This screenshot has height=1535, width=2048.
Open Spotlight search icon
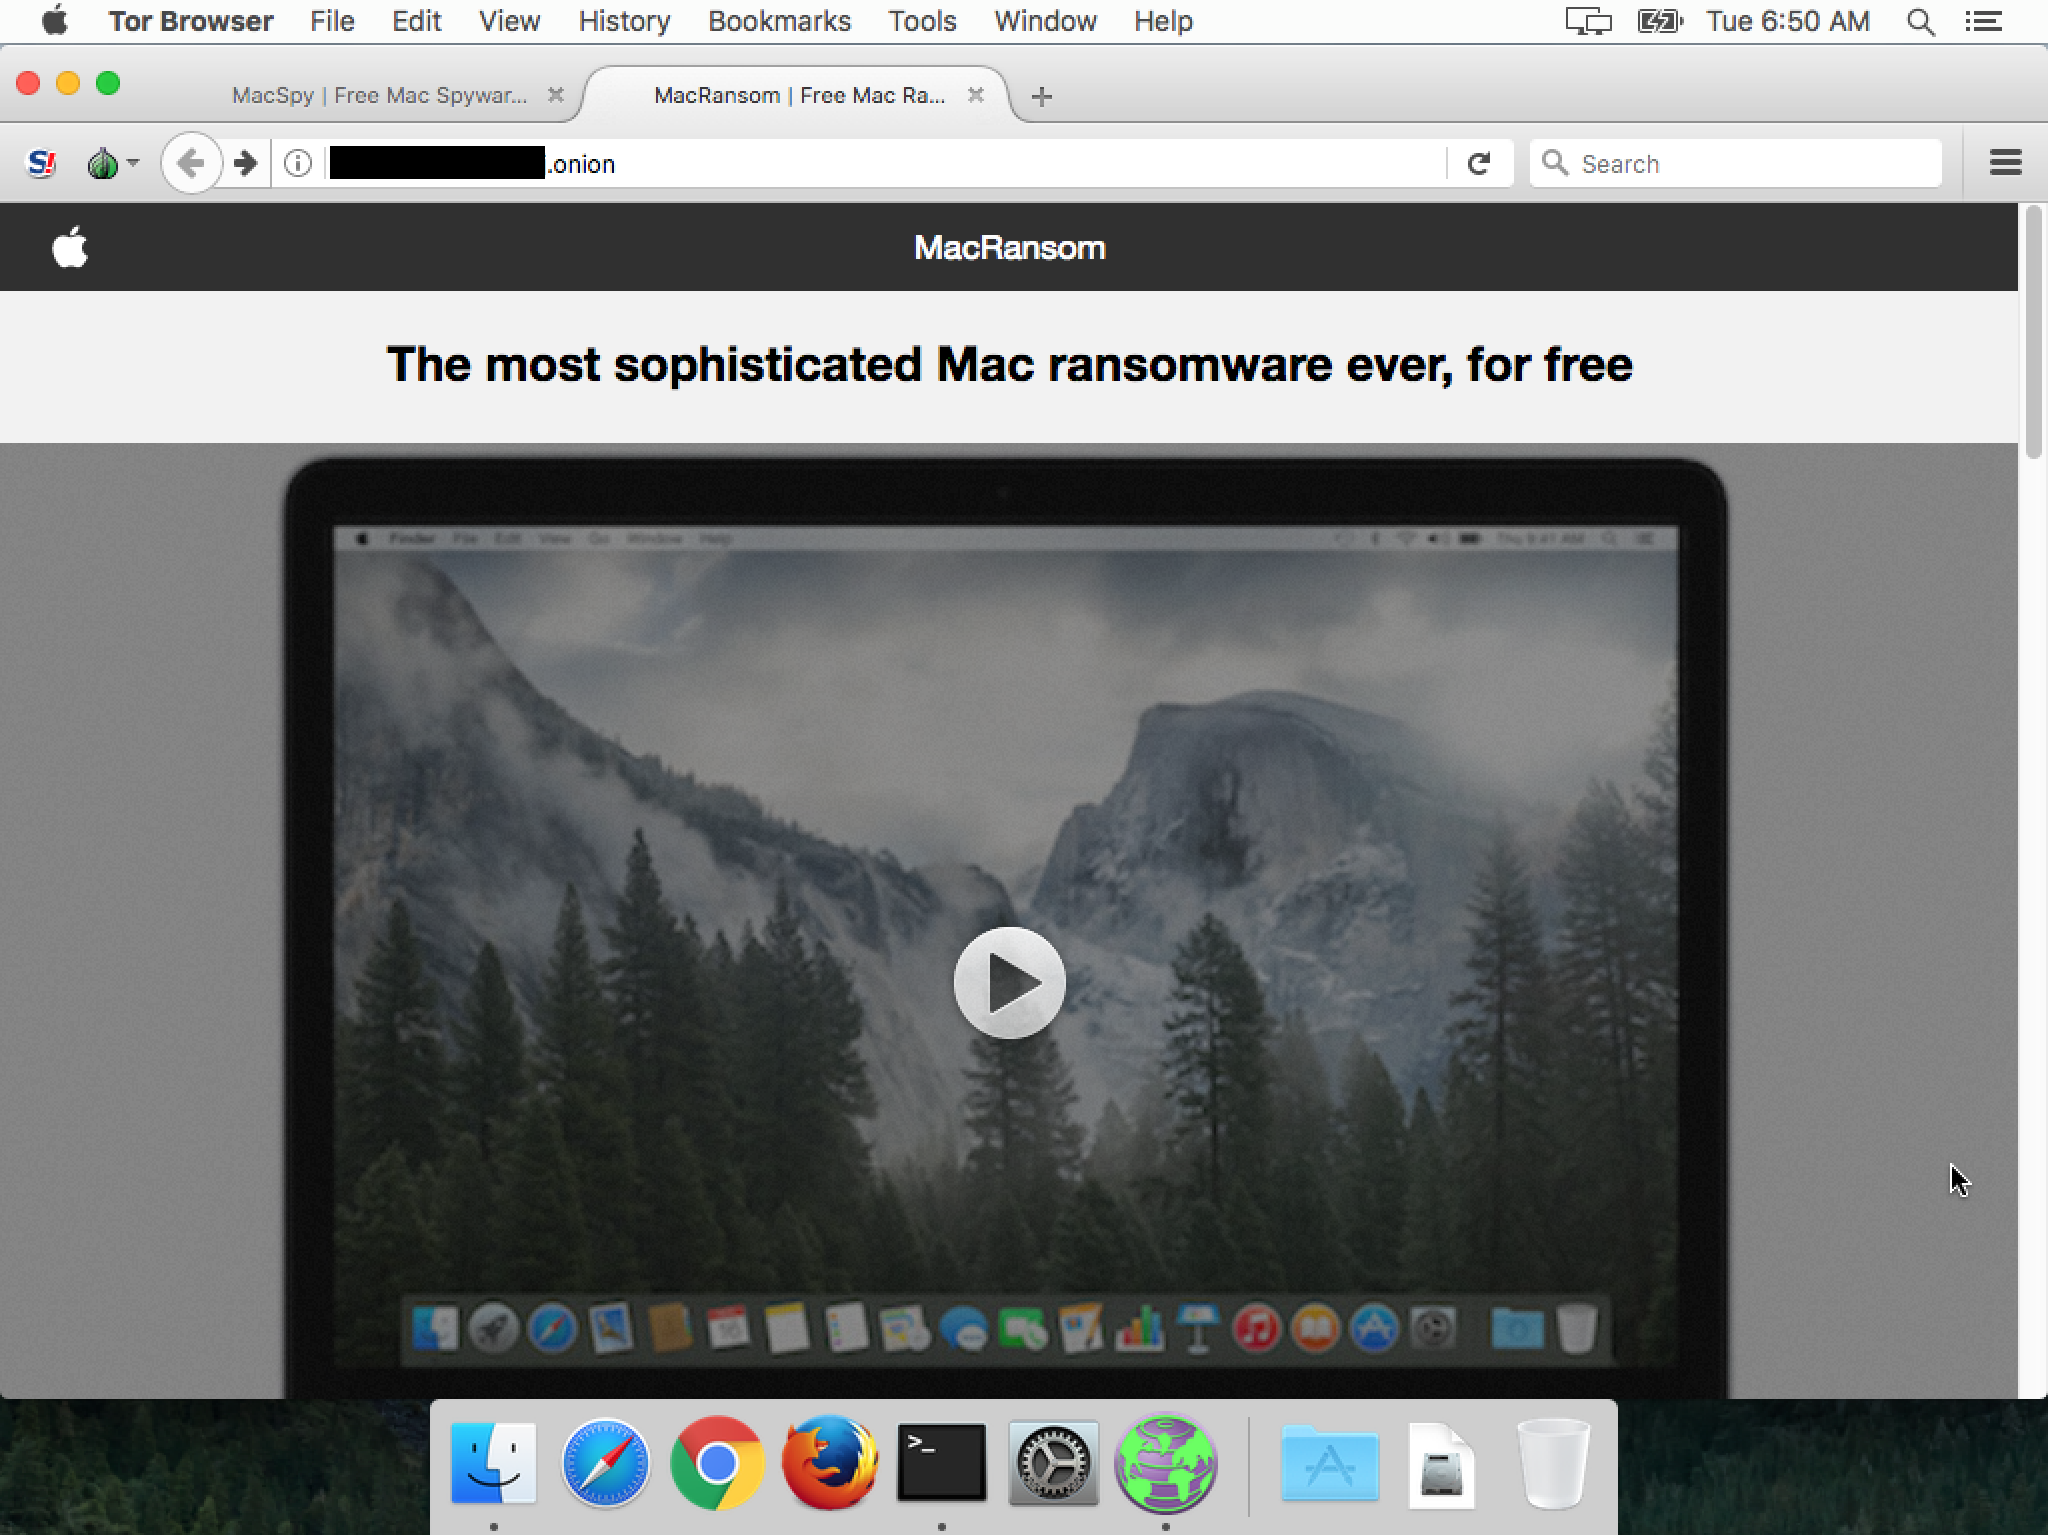[x=1920, y=21]
